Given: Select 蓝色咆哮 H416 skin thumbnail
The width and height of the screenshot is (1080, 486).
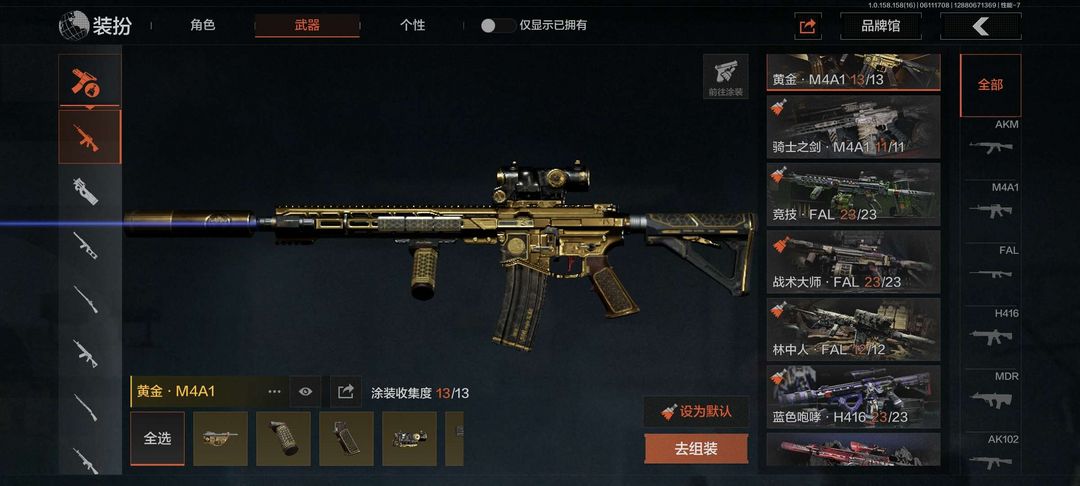Looking at the screenshot, I should click(853, 397).
